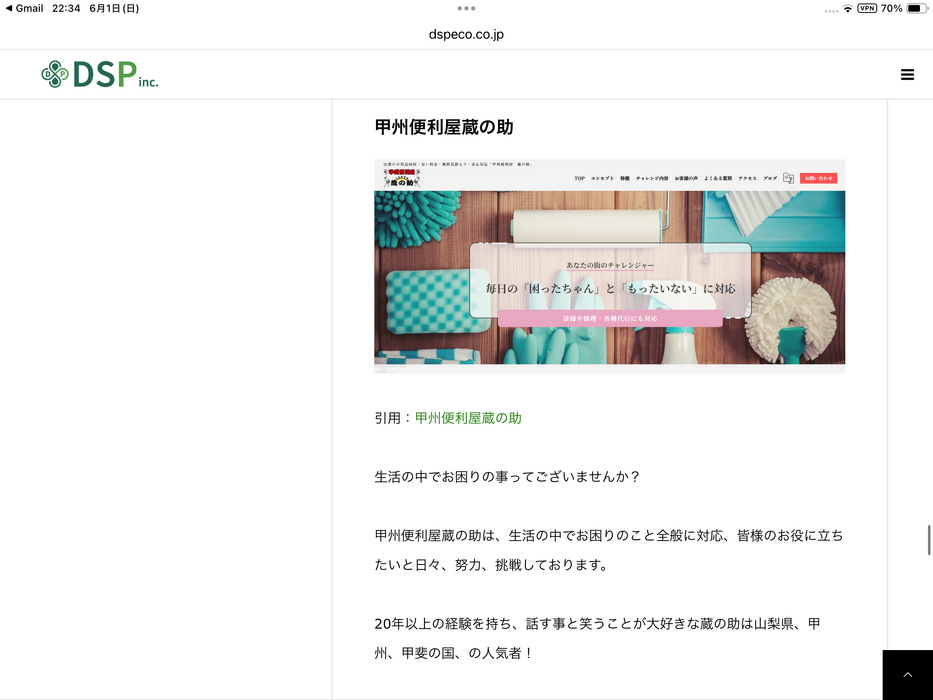Click the heading 甲州便利屋蔵の助
933x700 pixels.
[x=444, y=127]
